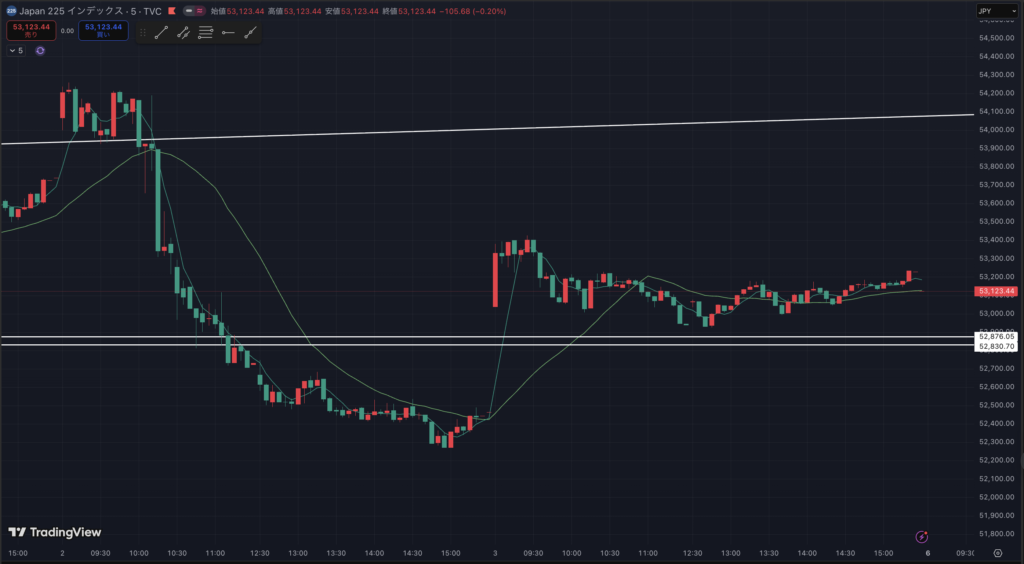Select the ray line drawing tool
1024x564 pixels.
coord(183,32)
